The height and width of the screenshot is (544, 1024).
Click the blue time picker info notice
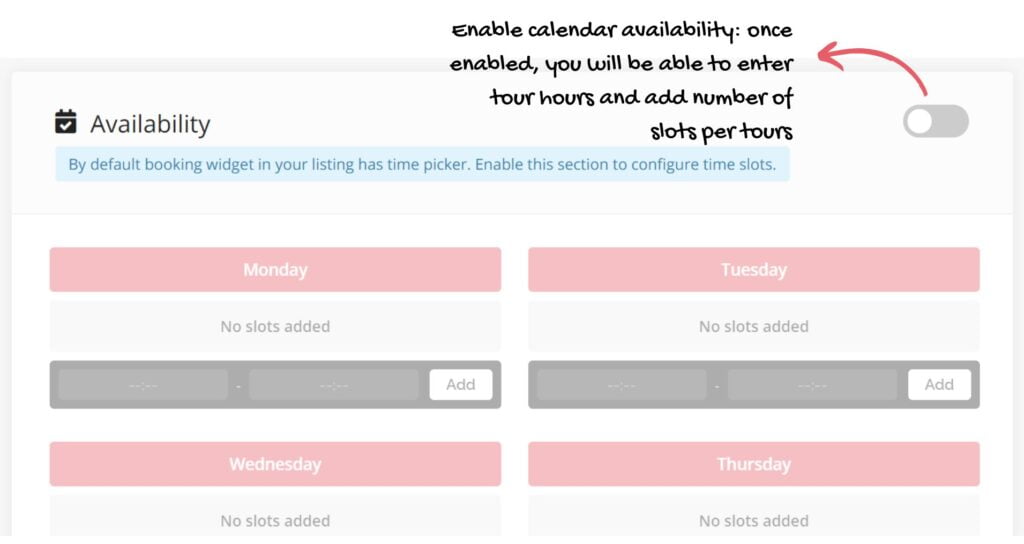click(423, 164)
